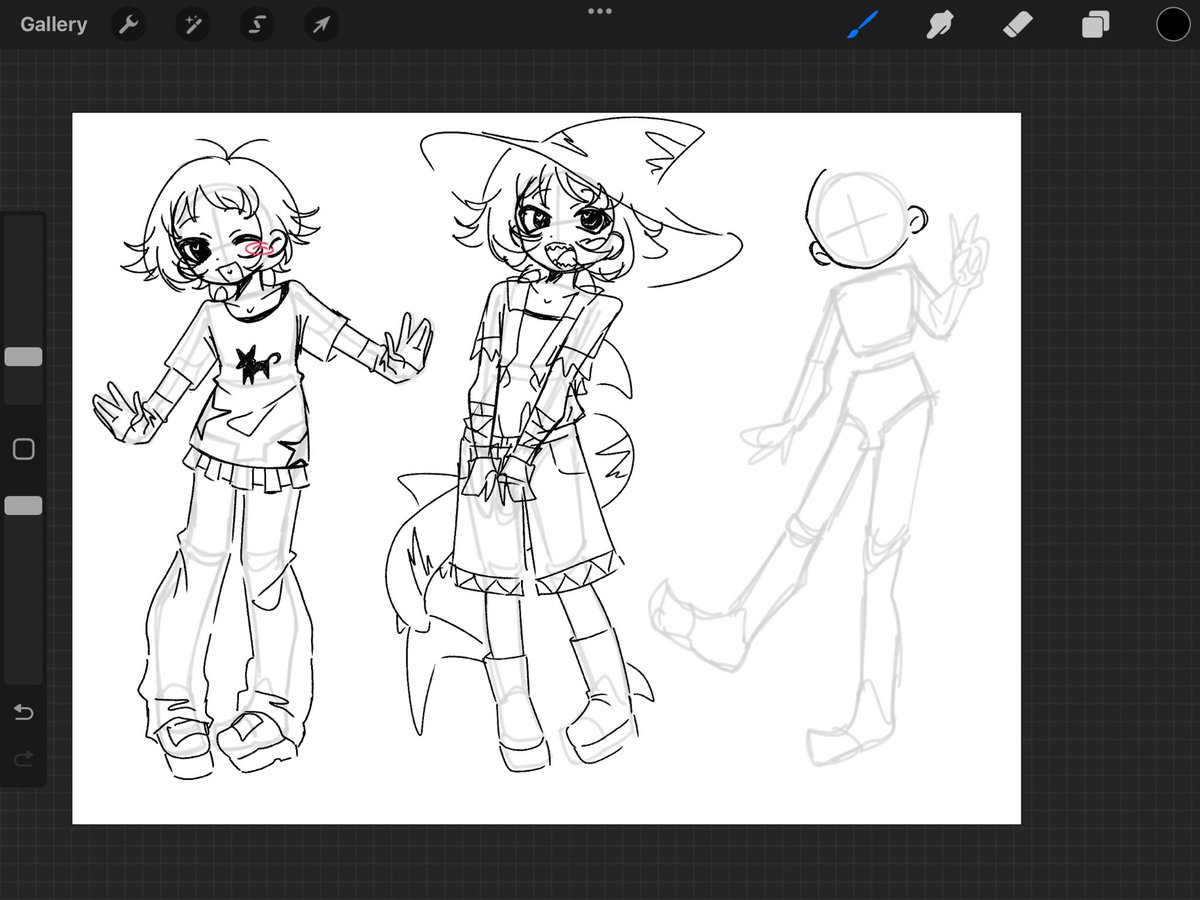Tap the black cat on the shirt
Viewport: 1200px width, 900px height.
tap(258, 365)
